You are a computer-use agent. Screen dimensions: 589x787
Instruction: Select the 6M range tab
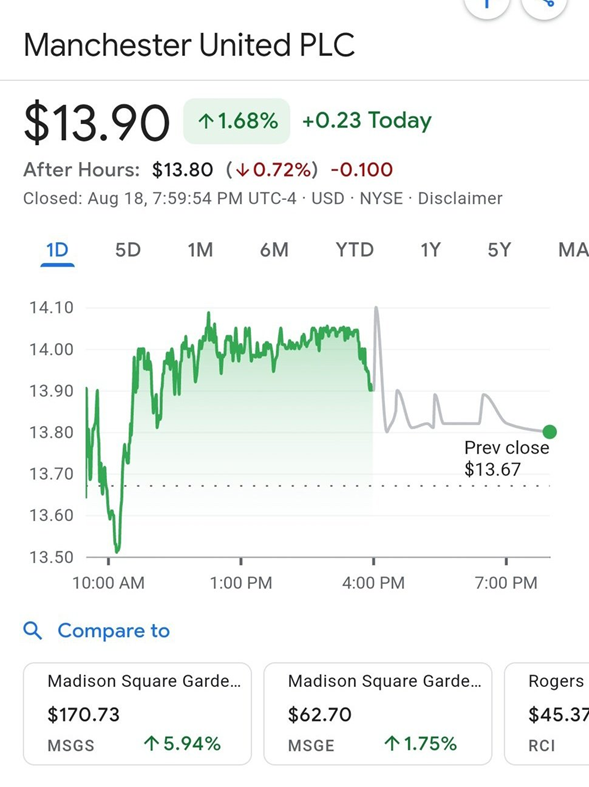(274, 250)
